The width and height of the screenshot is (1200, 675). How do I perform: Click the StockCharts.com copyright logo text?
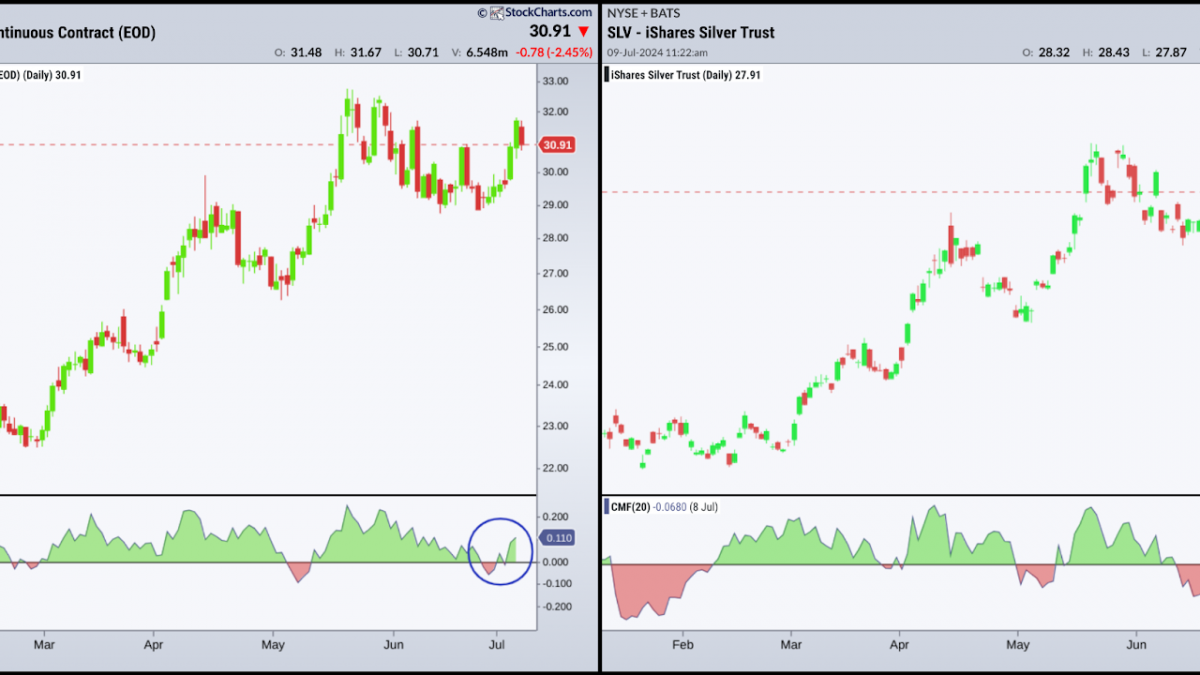(534, 13)
